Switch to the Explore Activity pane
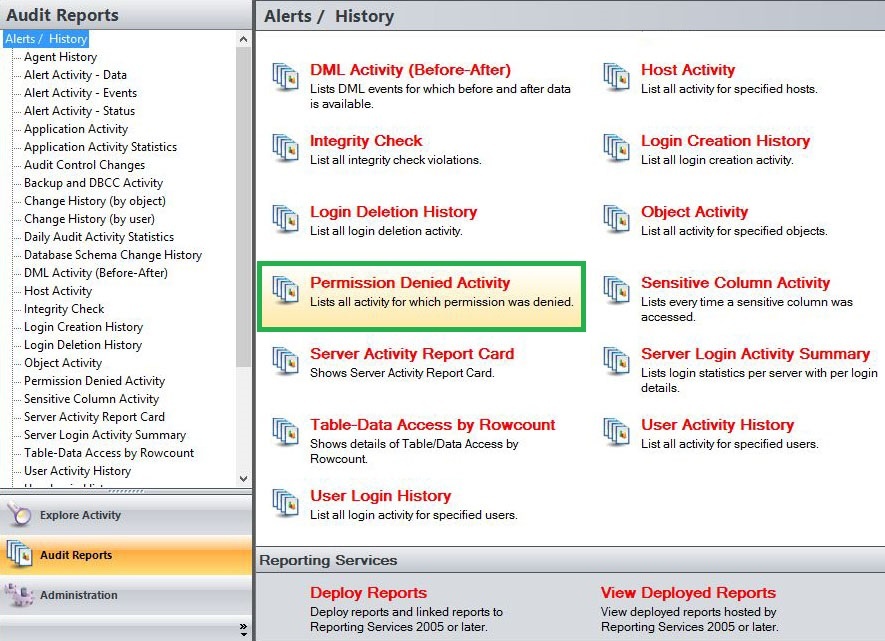Image resolution: width=885 pixels, height=641 pixels. point(126,515)
